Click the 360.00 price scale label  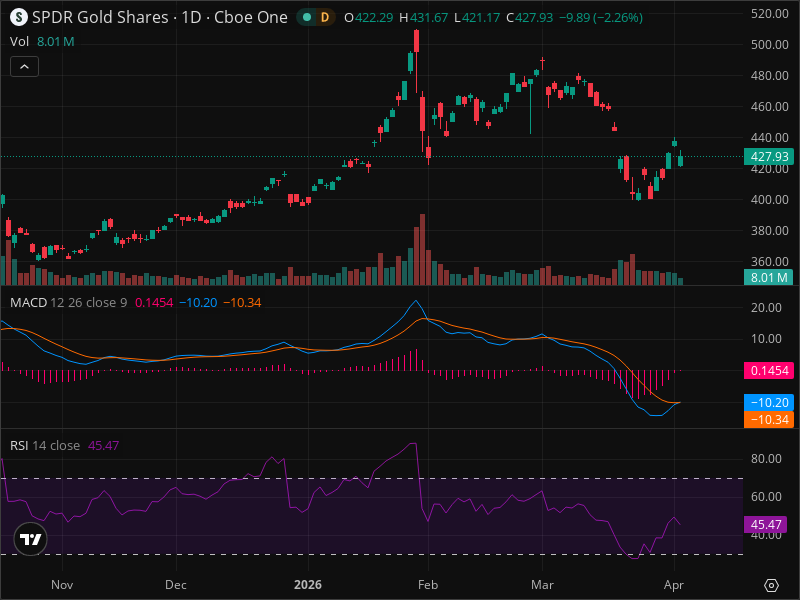coord(770,262)
